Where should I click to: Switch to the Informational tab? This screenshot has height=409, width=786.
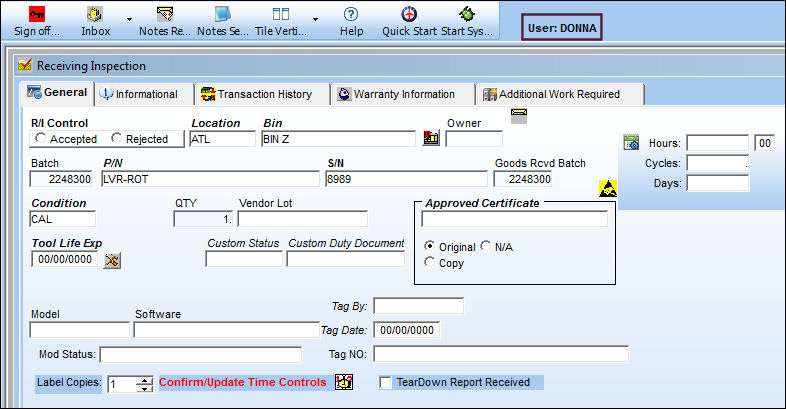(x=144, y=94)
